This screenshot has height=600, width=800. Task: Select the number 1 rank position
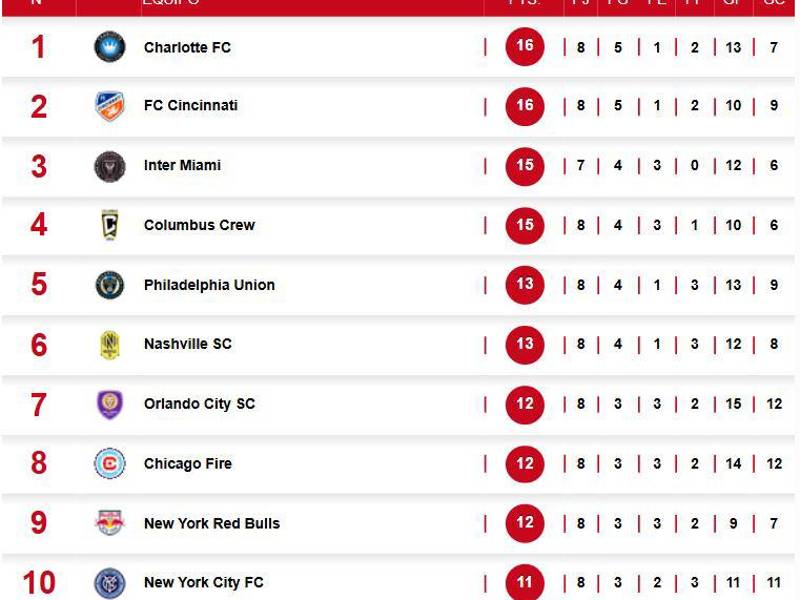click(38, 47)
